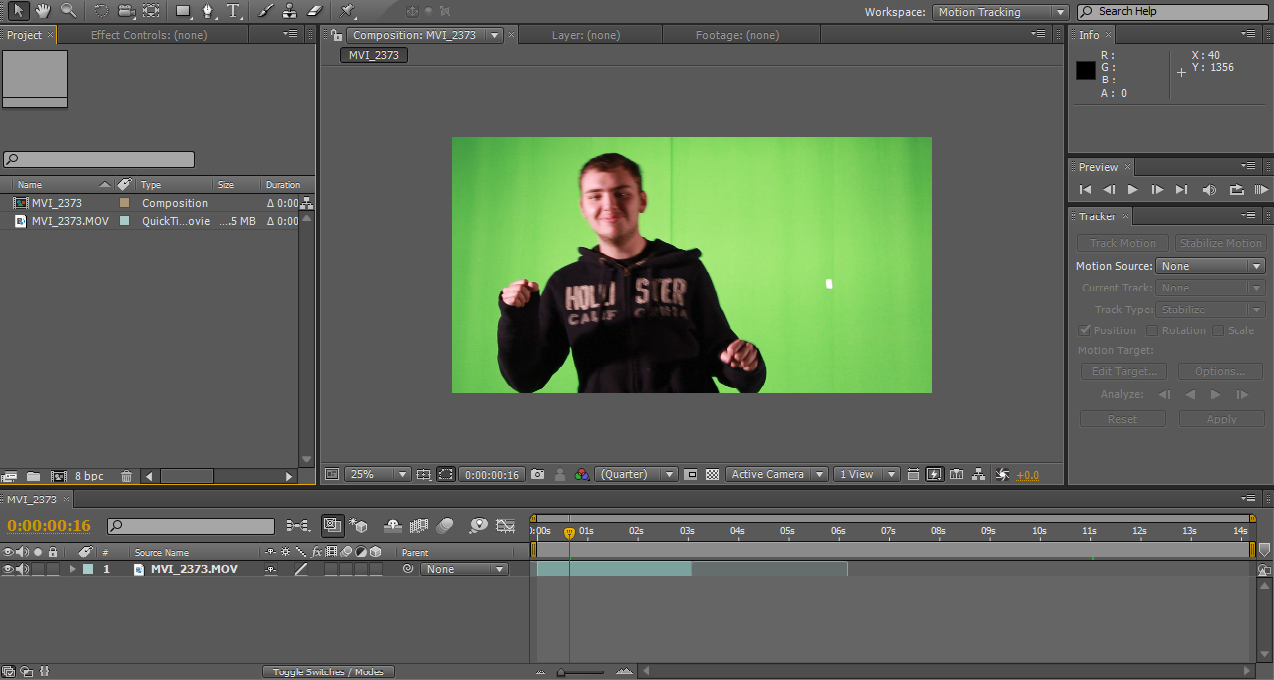Open the Motion Source dropdown
Image resolution: width=1274 pixels, height=680 pixels.
1210,265
